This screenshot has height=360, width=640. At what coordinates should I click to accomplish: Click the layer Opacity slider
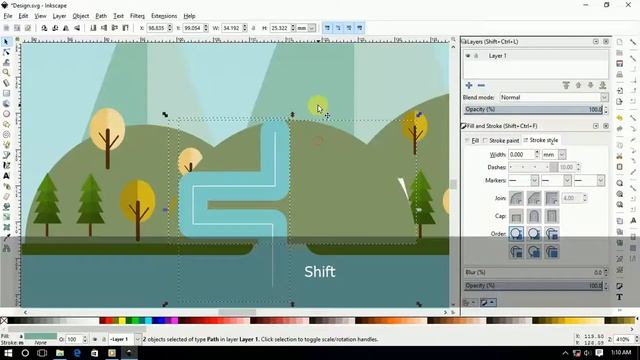click(x=533, y=109)
